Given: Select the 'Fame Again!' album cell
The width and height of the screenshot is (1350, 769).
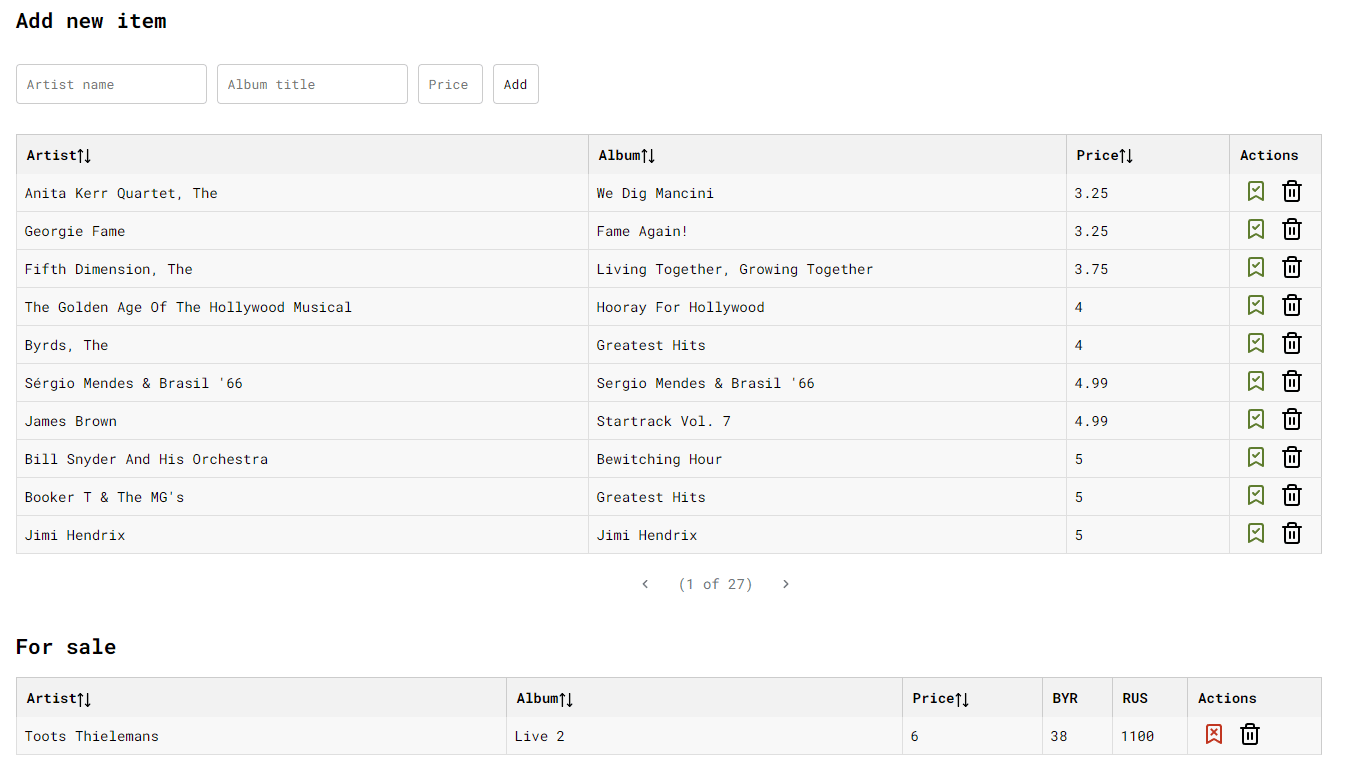Looking at the screenshot, I should (827, 231).
